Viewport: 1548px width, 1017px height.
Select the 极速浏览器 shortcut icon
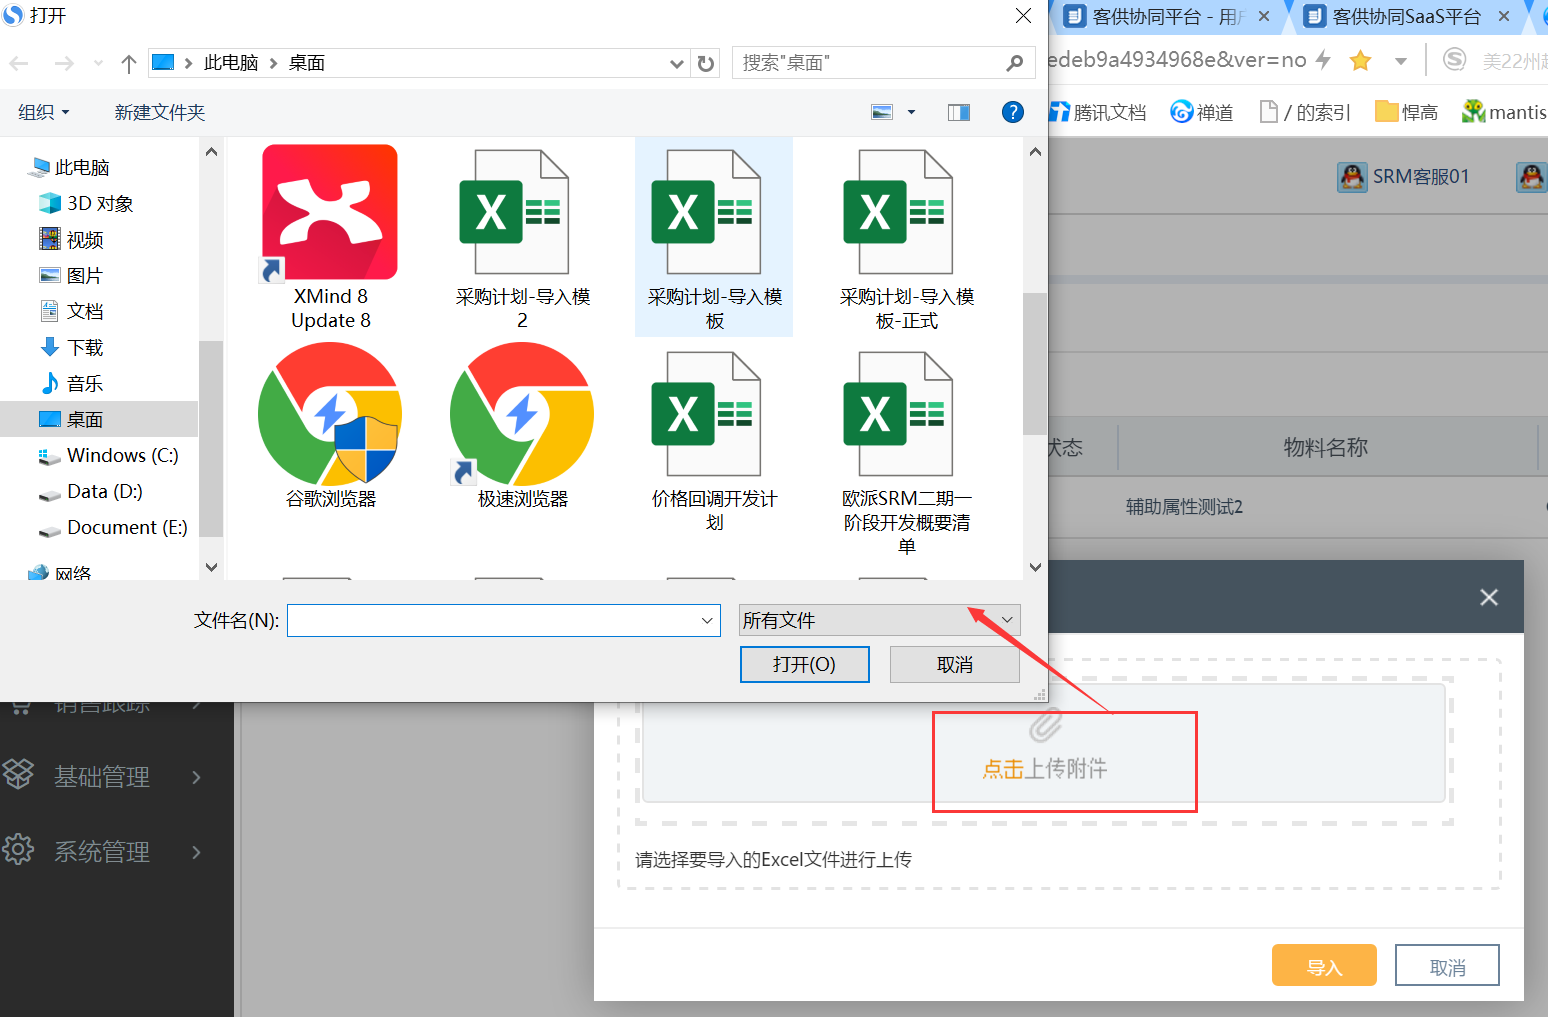click(x=522, y=426)
